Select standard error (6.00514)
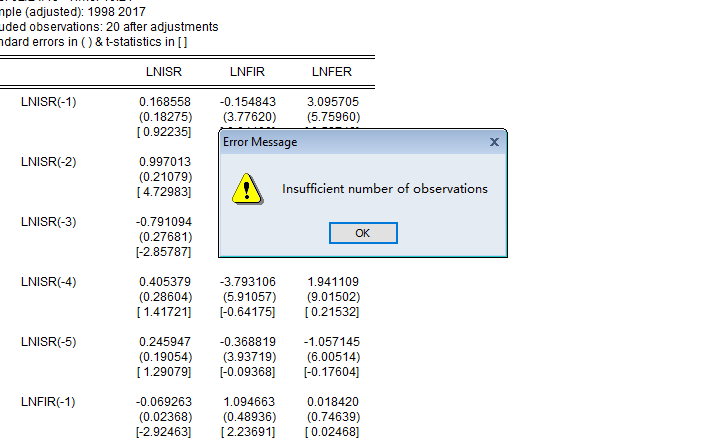 coord(333,356)
